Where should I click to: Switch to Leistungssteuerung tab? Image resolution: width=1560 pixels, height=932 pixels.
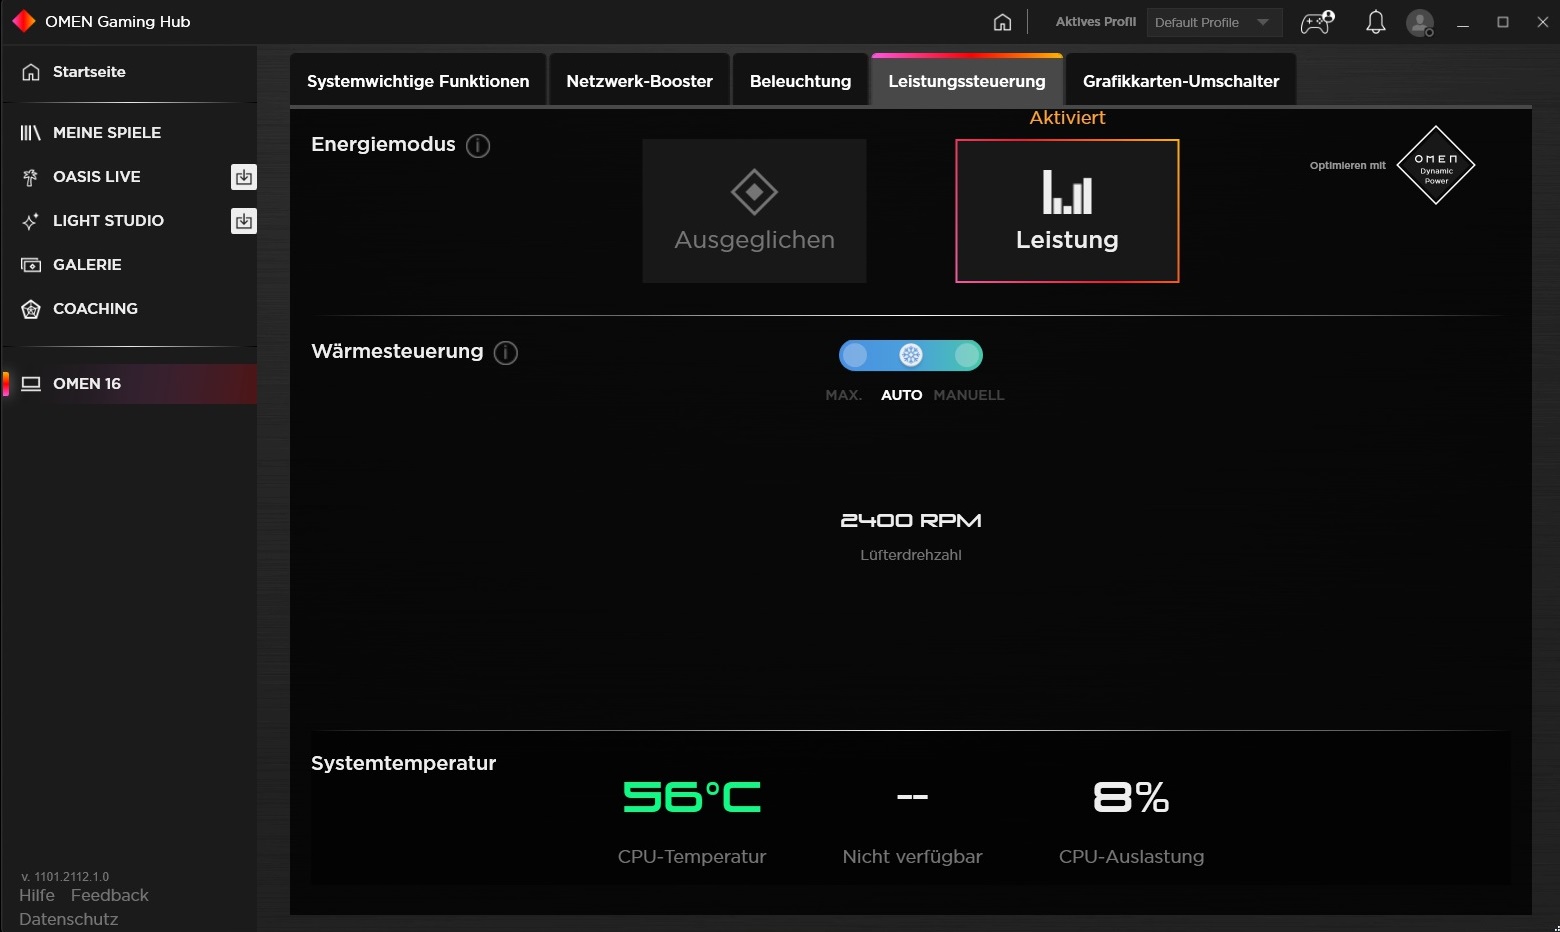click(x=967, y=81)
